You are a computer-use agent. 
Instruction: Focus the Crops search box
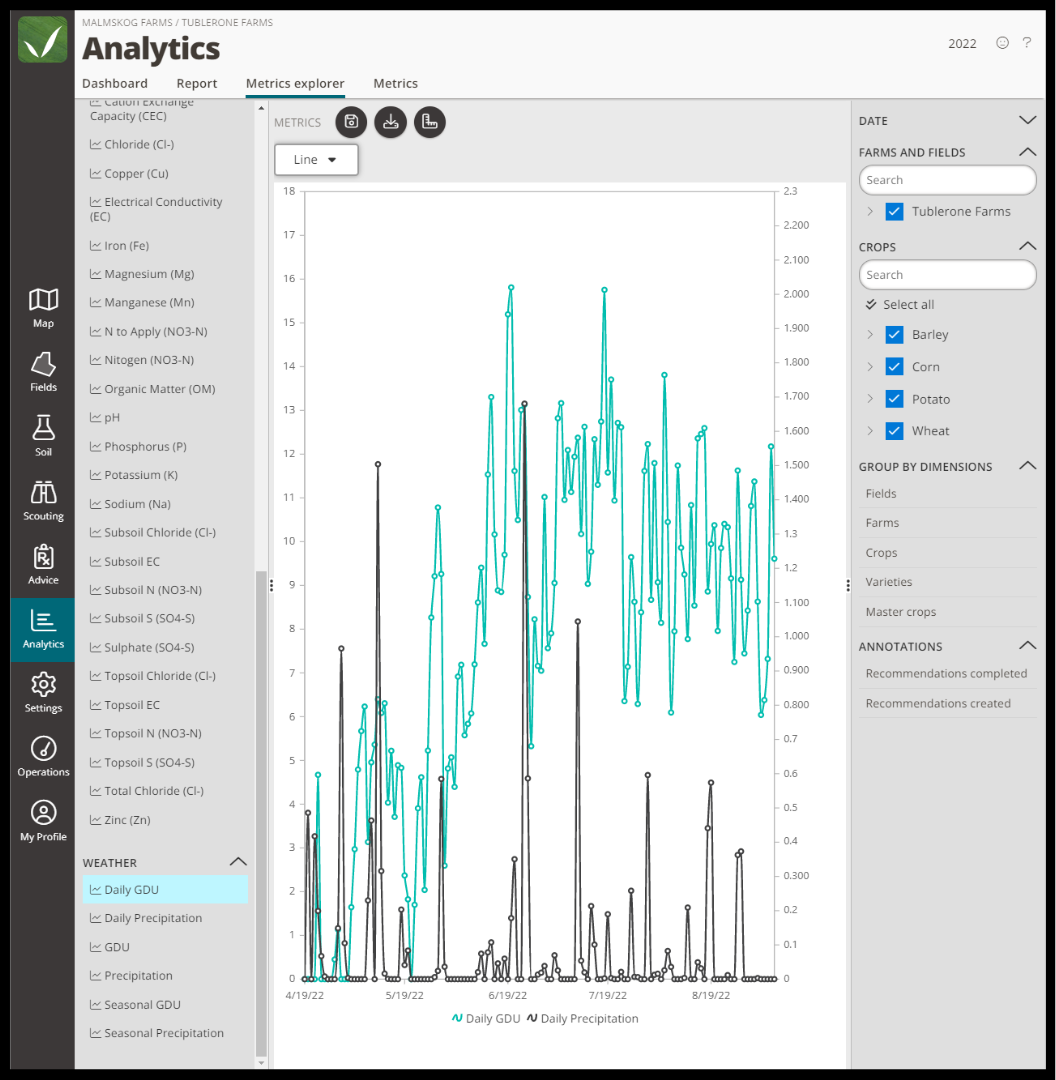pos(947,275)
